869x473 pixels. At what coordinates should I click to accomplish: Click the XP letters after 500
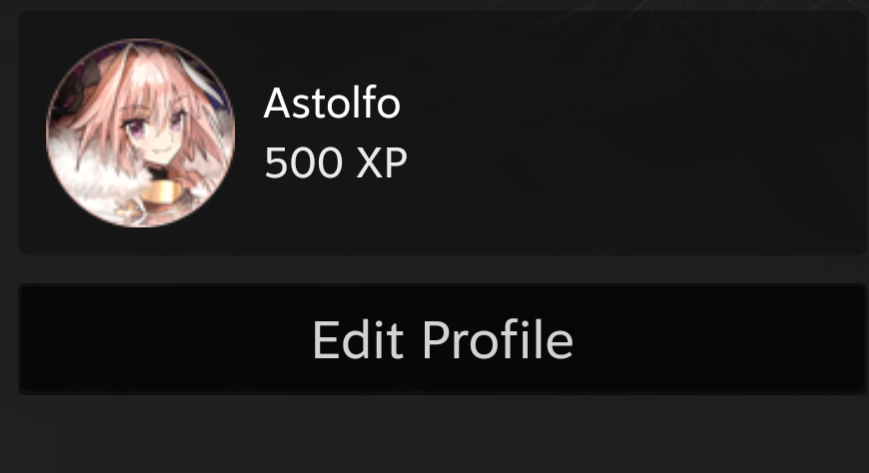[x=382, y=162]
